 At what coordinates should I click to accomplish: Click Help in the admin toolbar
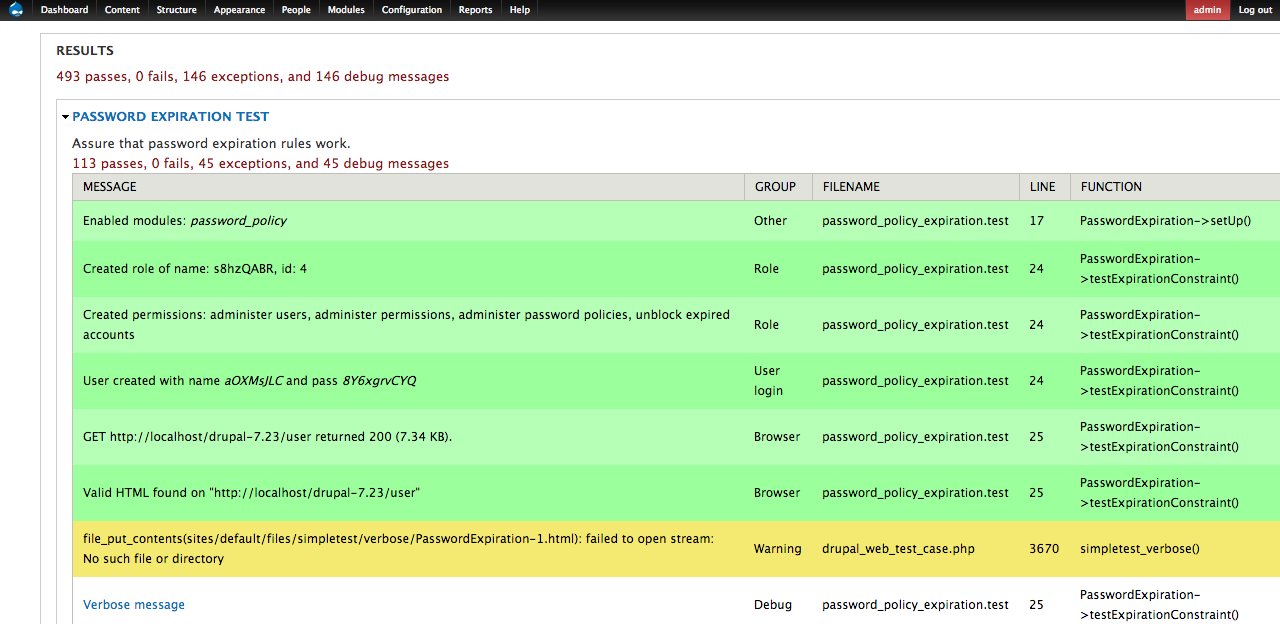point(519,10)
